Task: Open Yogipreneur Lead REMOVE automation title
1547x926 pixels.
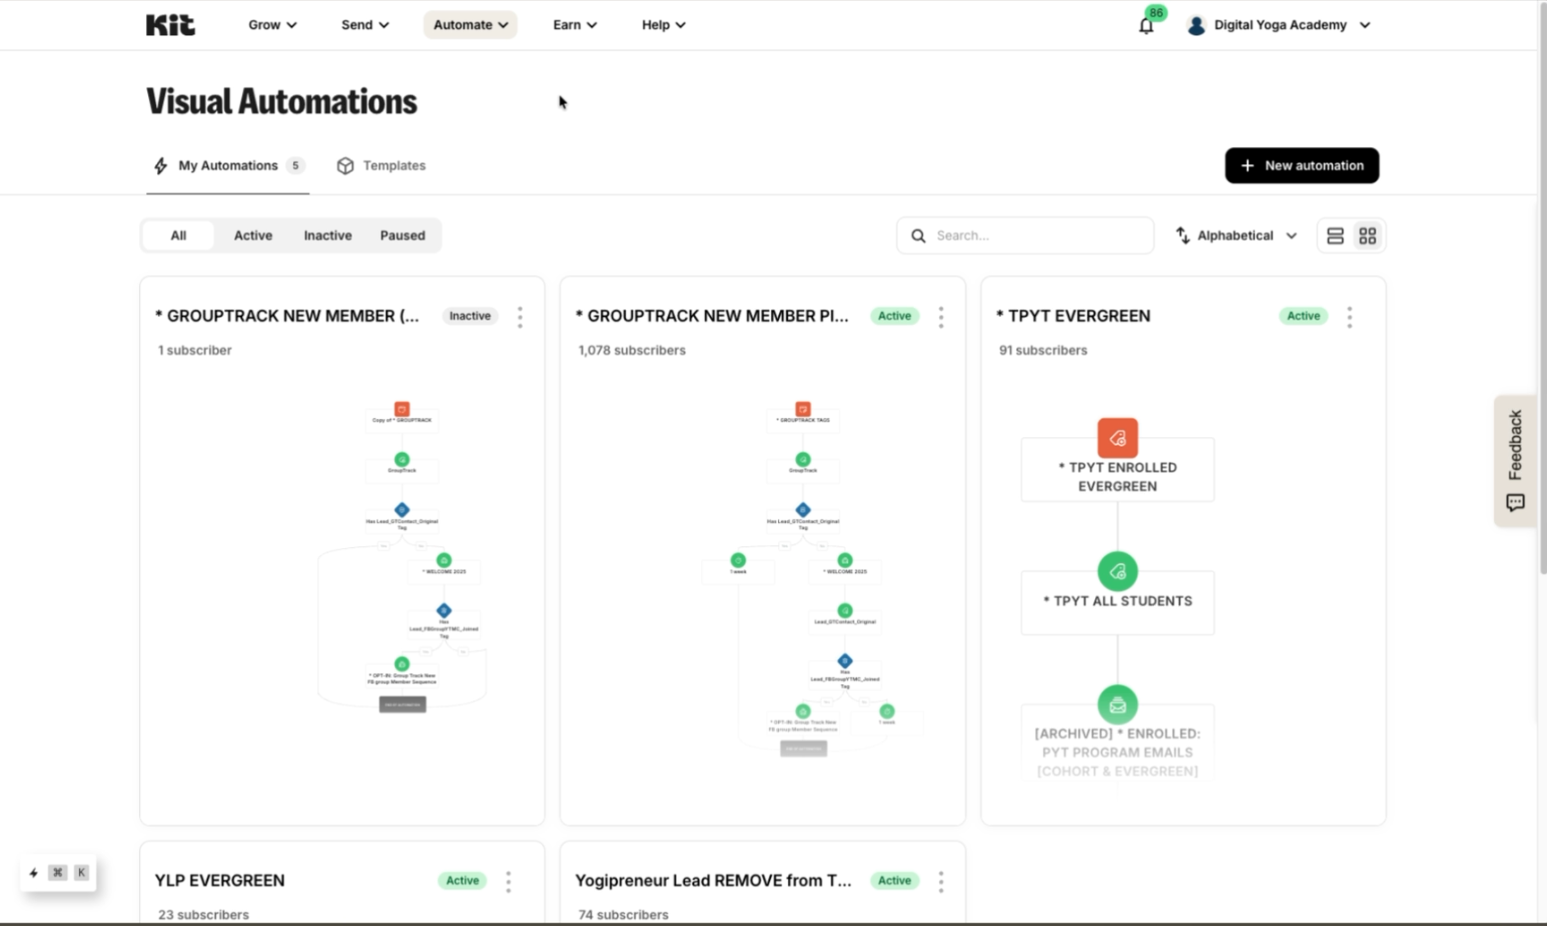Action: coord(713,881)
